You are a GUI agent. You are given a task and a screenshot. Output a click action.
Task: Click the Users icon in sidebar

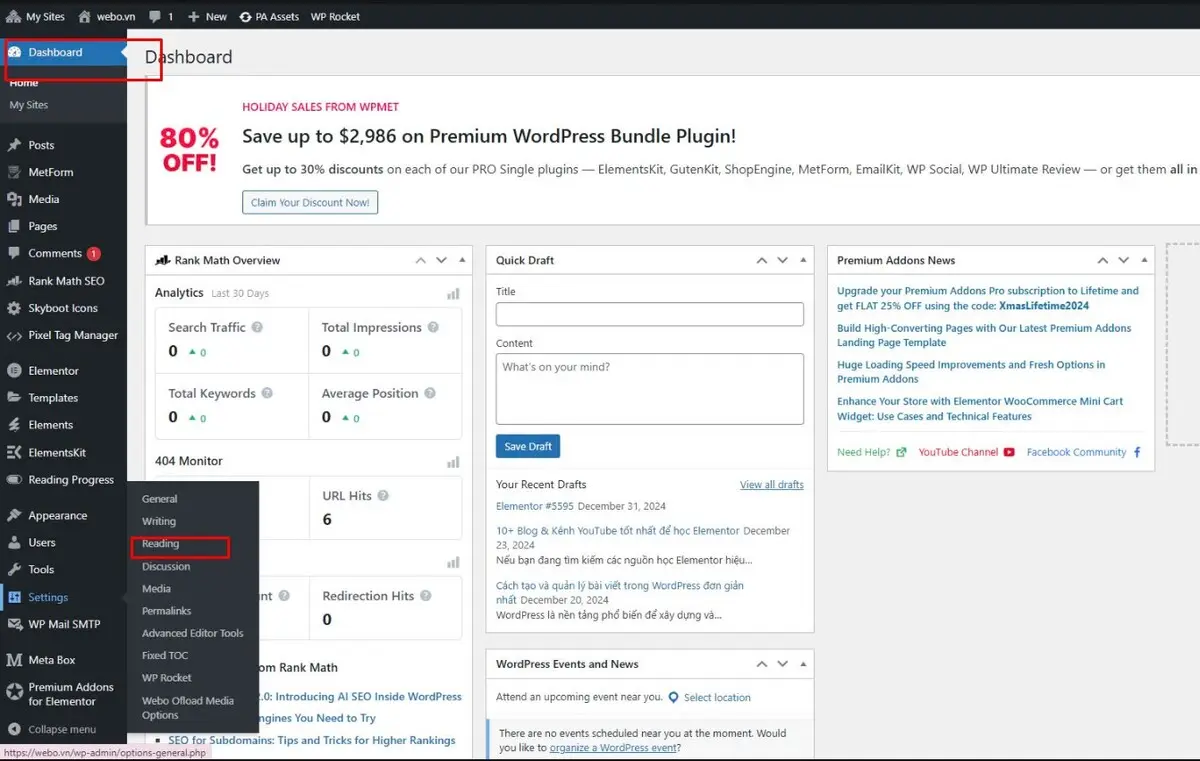click(14, 542)
